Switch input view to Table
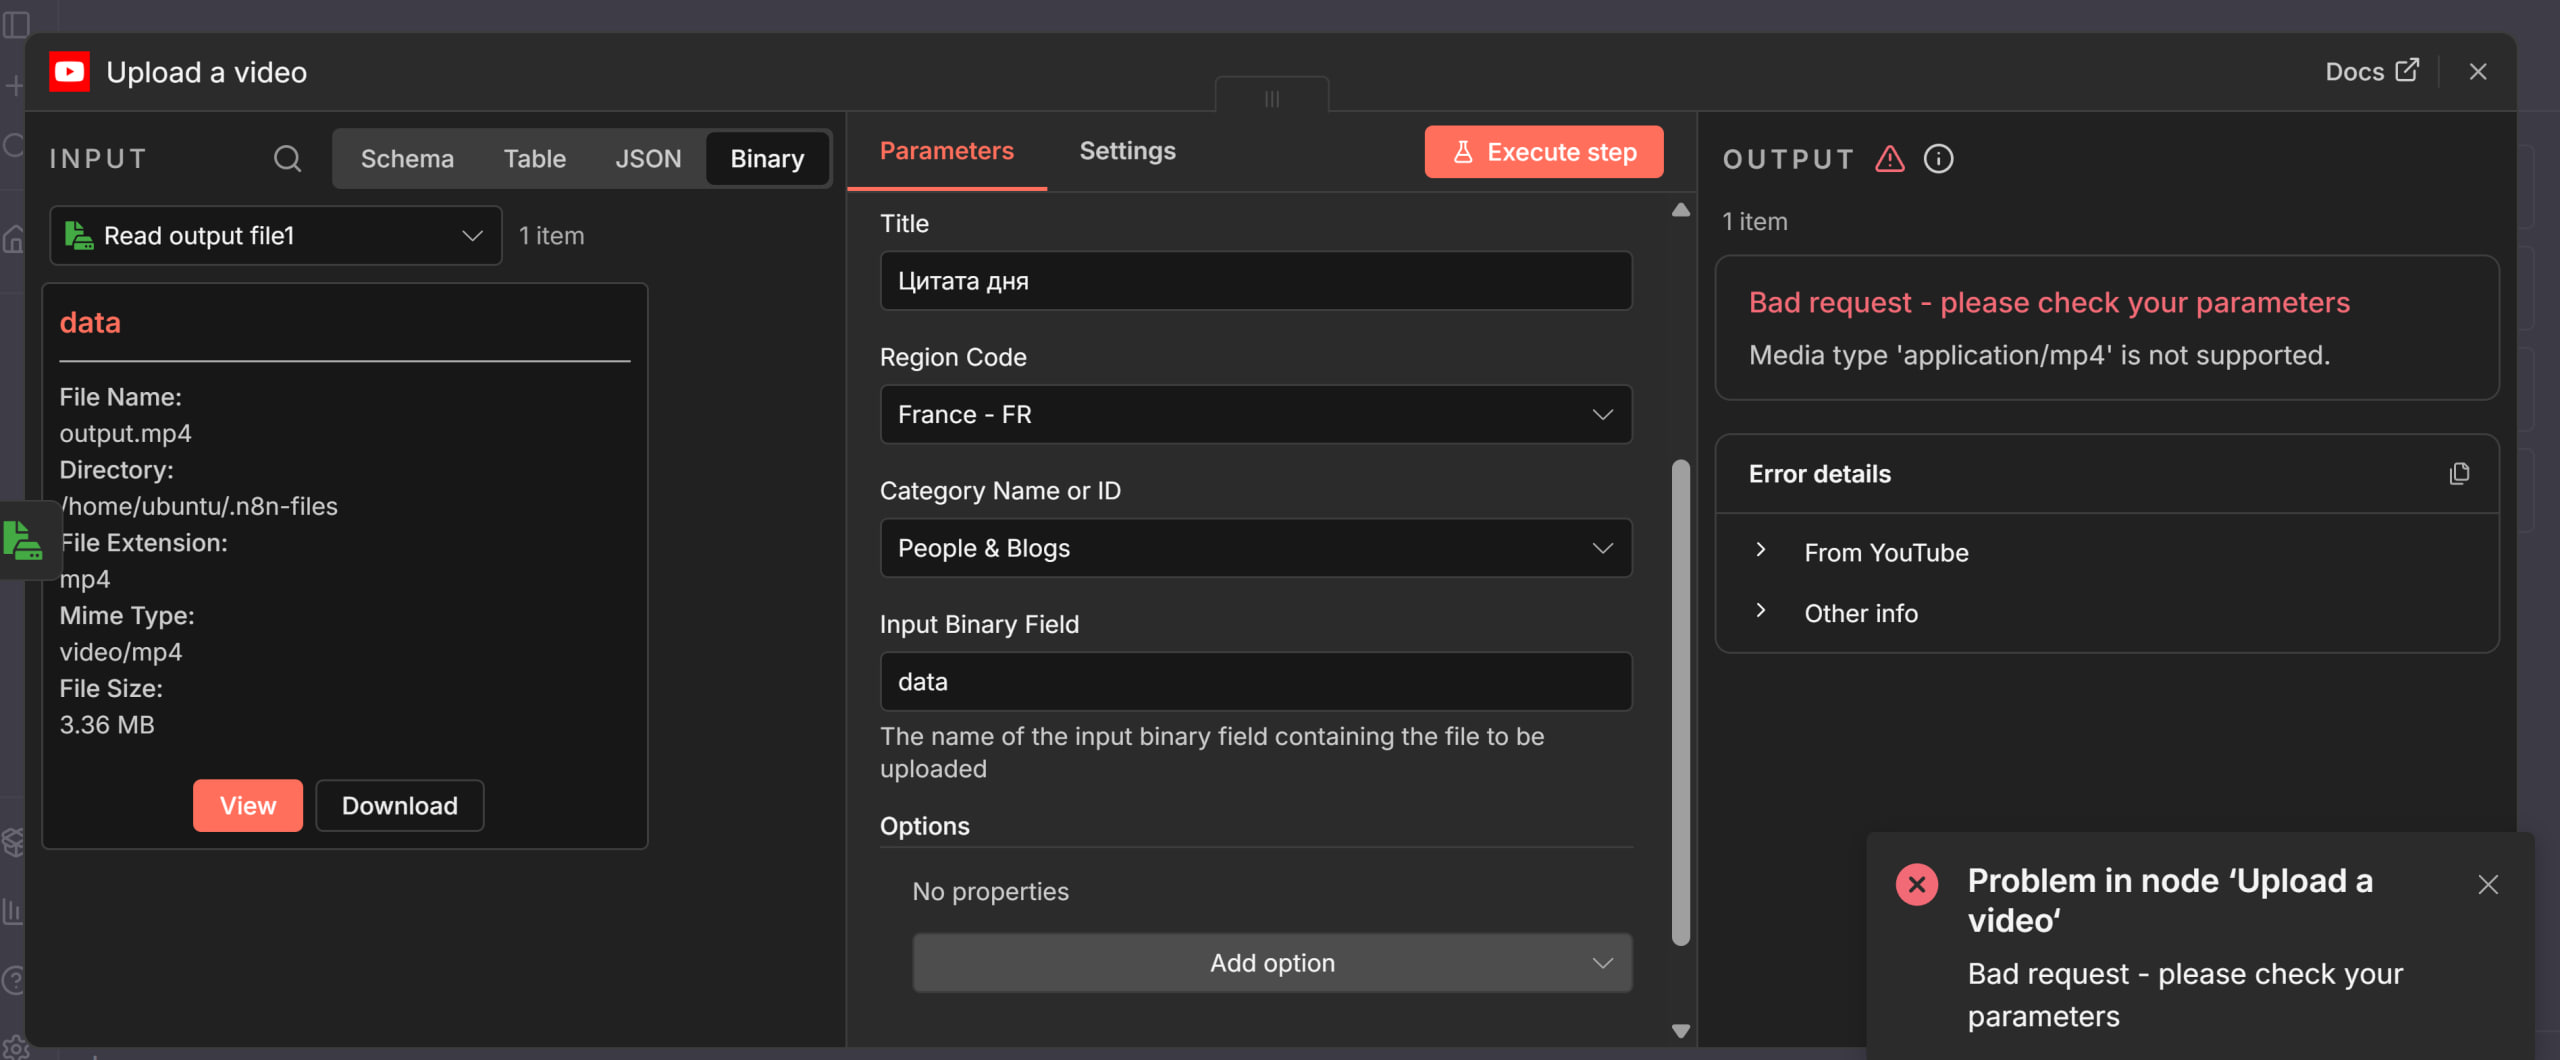The height and width of the screenshot is (1060, 2560). tap(534, 159)
